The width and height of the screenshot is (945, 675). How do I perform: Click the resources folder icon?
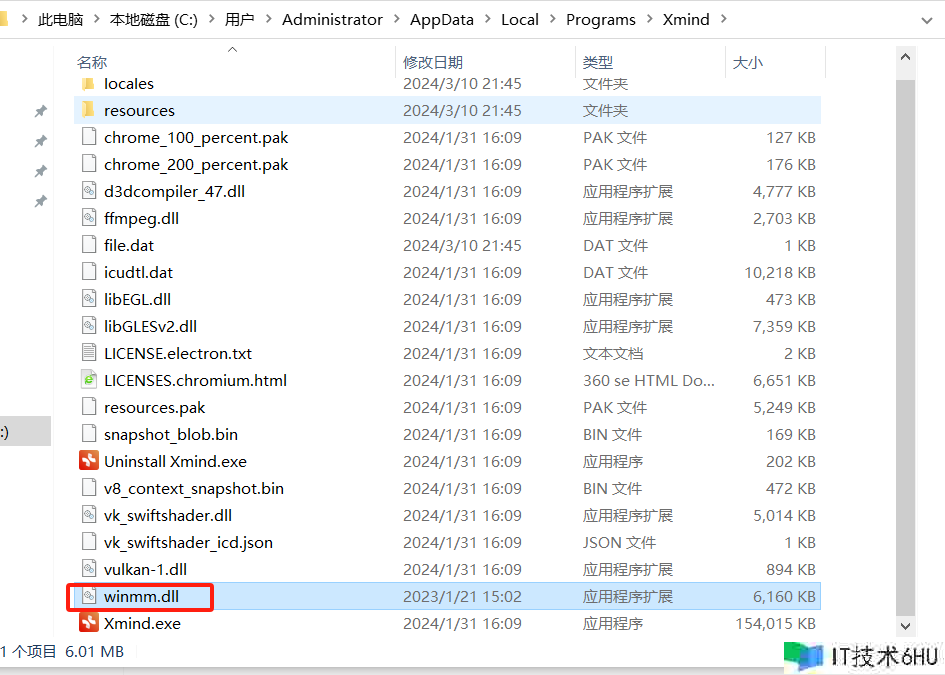(x=87, y=110)
